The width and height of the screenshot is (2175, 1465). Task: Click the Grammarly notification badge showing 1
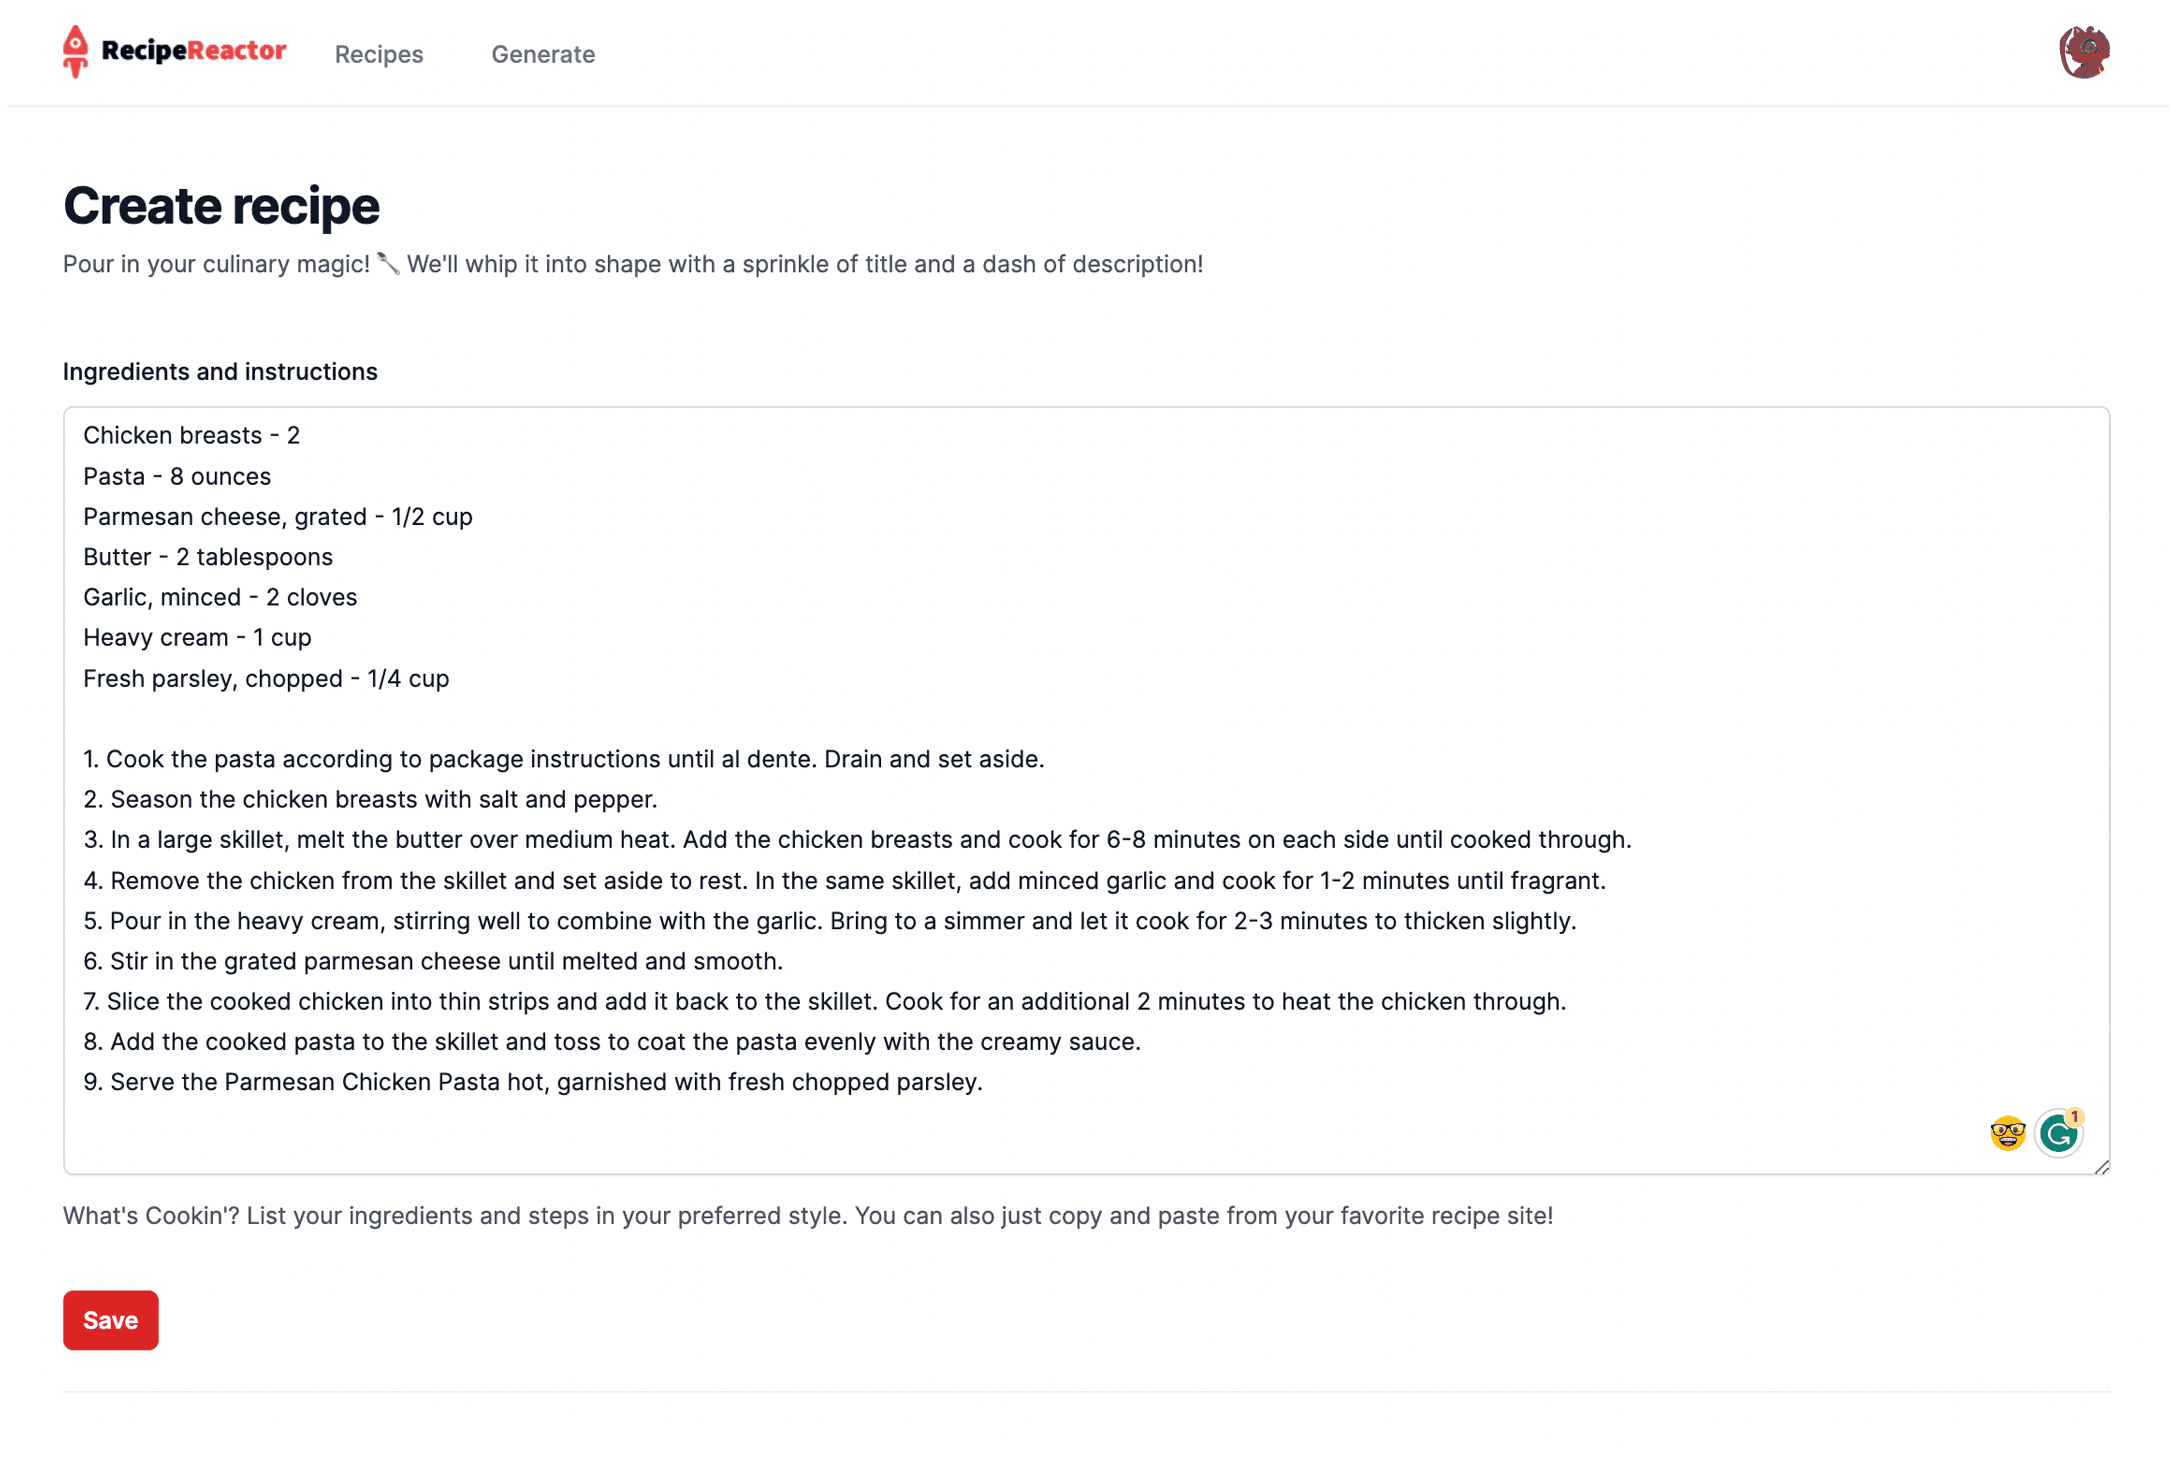tap(2075, 1116)
